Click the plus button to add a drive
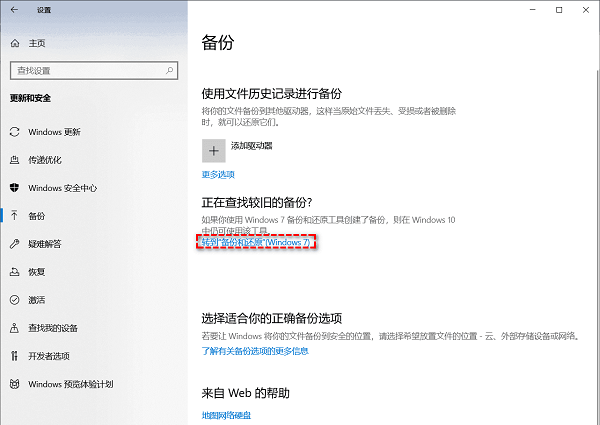This screenshot has height=425, width=600. pos(214,151)
